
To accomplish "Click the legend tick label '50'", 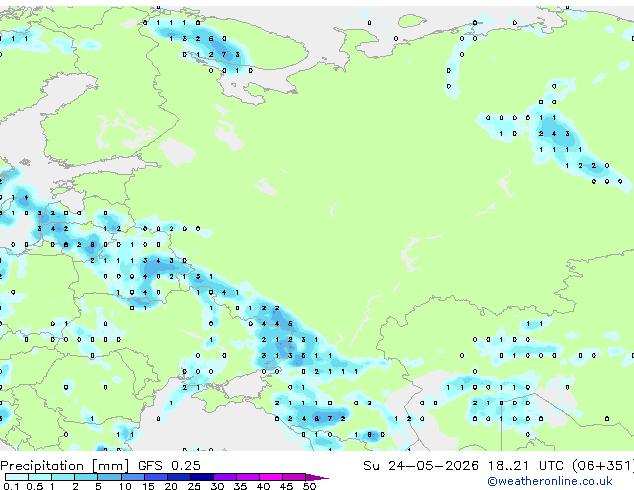I will (x=309, y=486).
